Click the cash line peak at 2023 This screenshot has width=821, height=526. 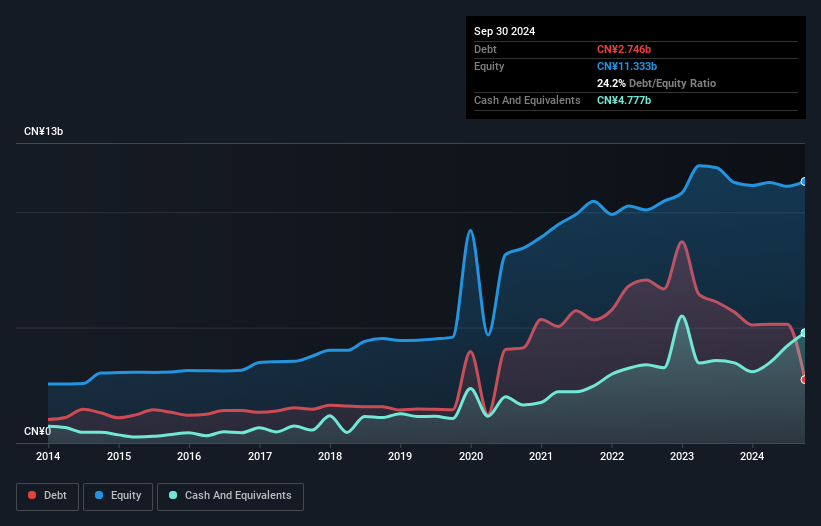pyautogui.click(x=681, y=316)
